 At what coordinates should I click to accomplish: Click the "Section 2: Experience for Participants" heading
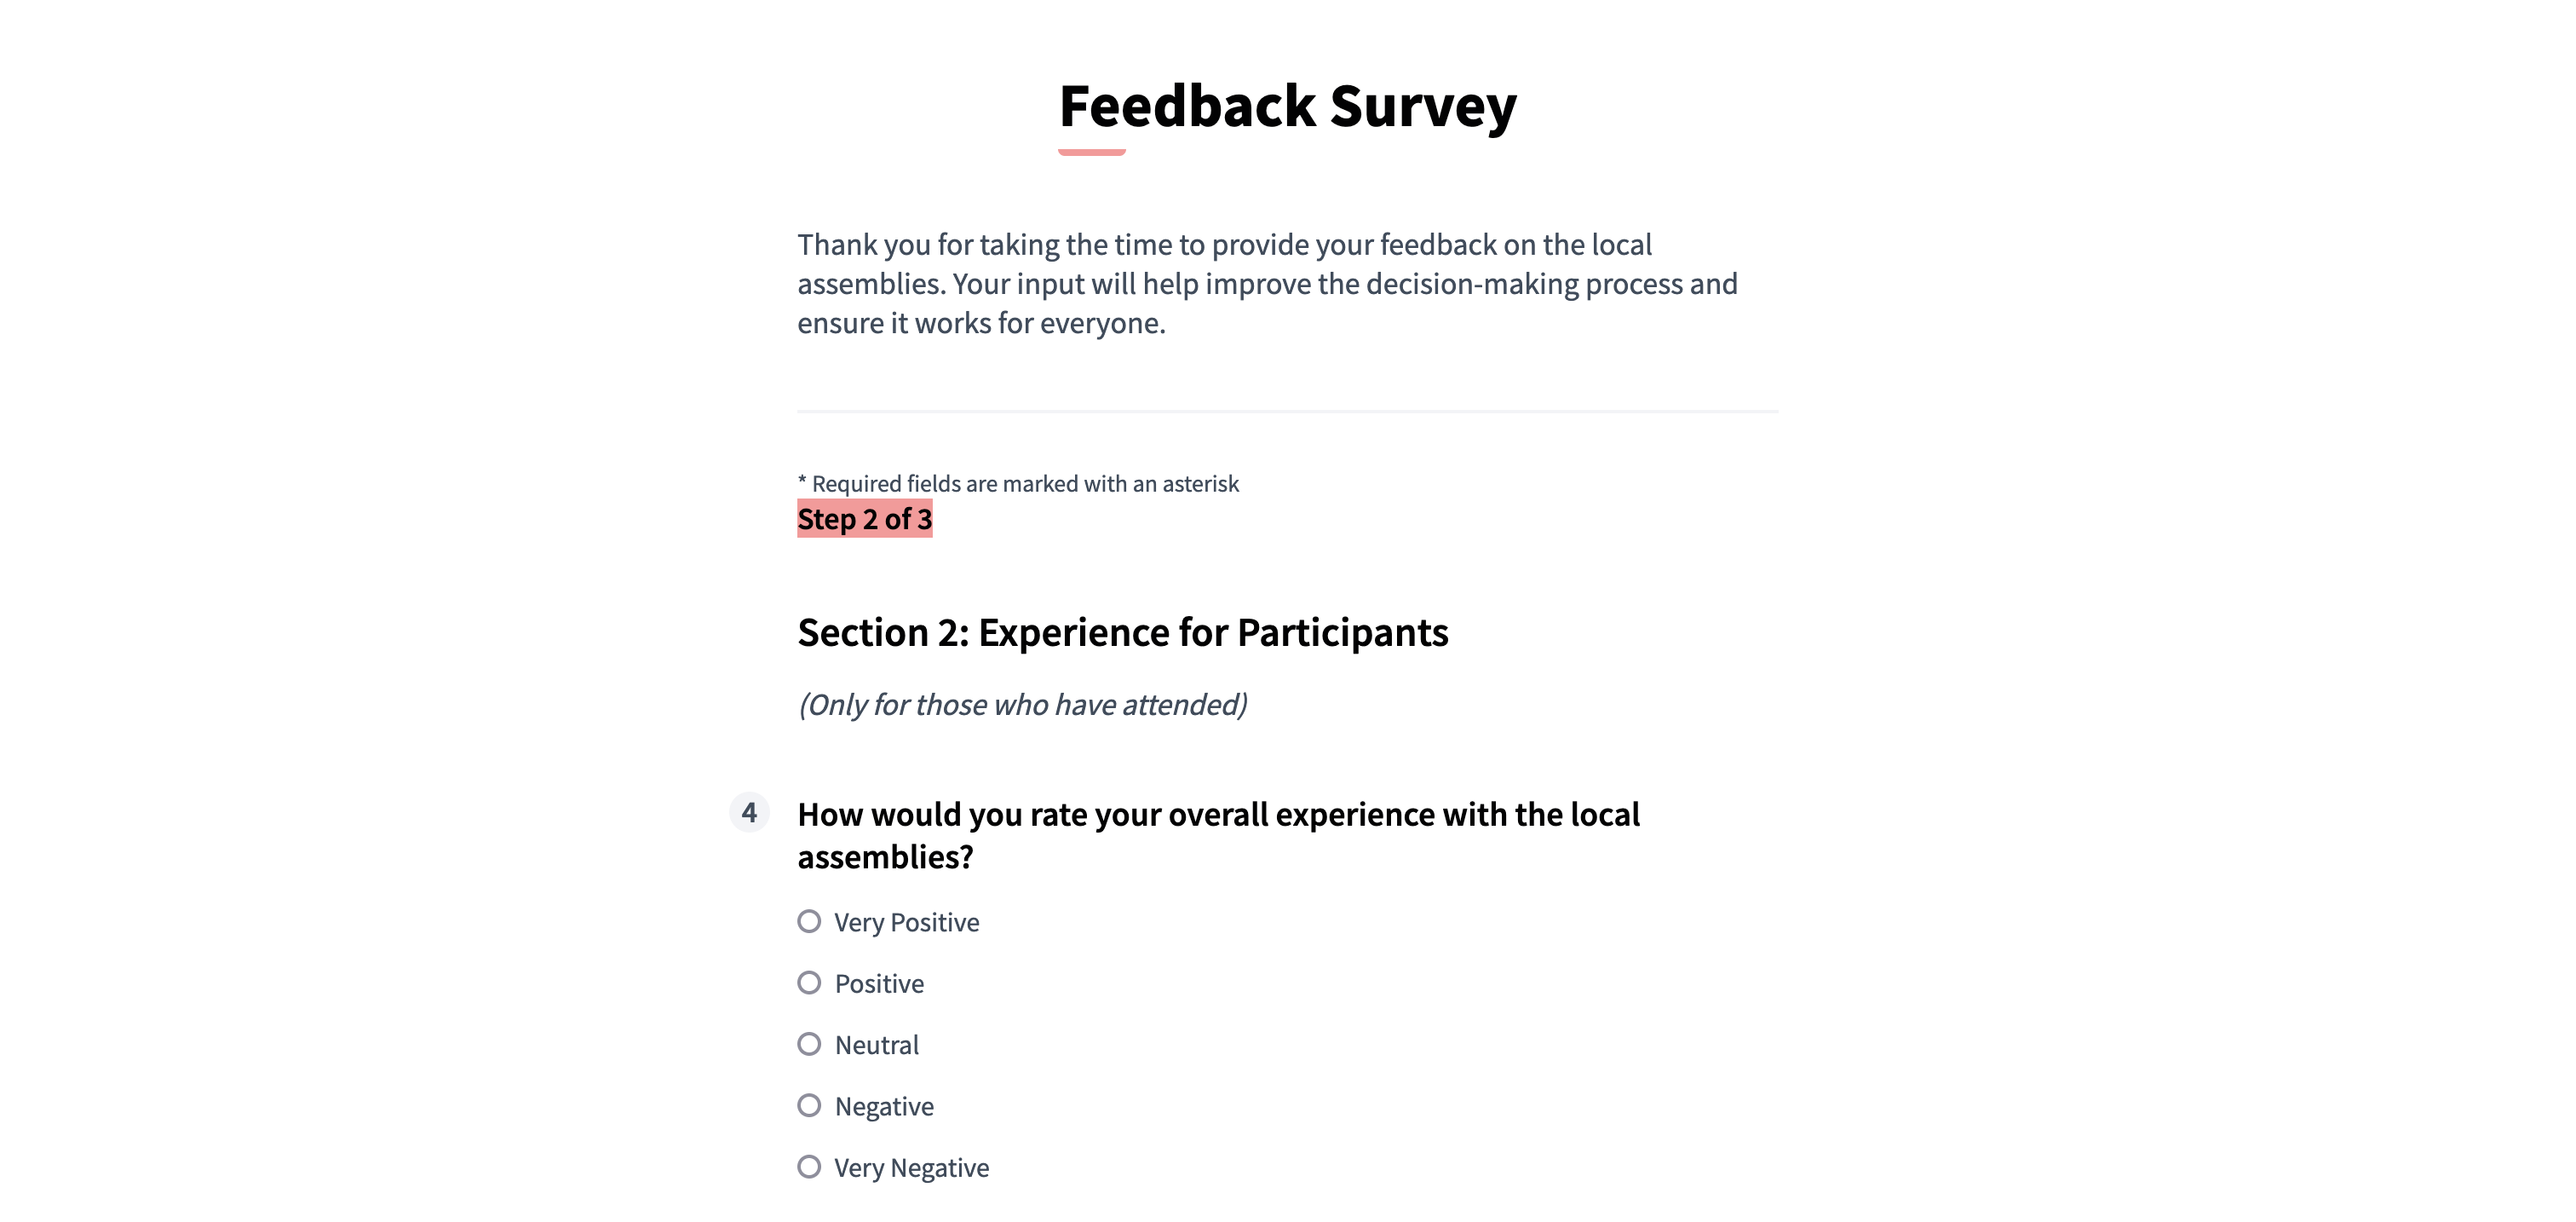(x=1122, y=632)
